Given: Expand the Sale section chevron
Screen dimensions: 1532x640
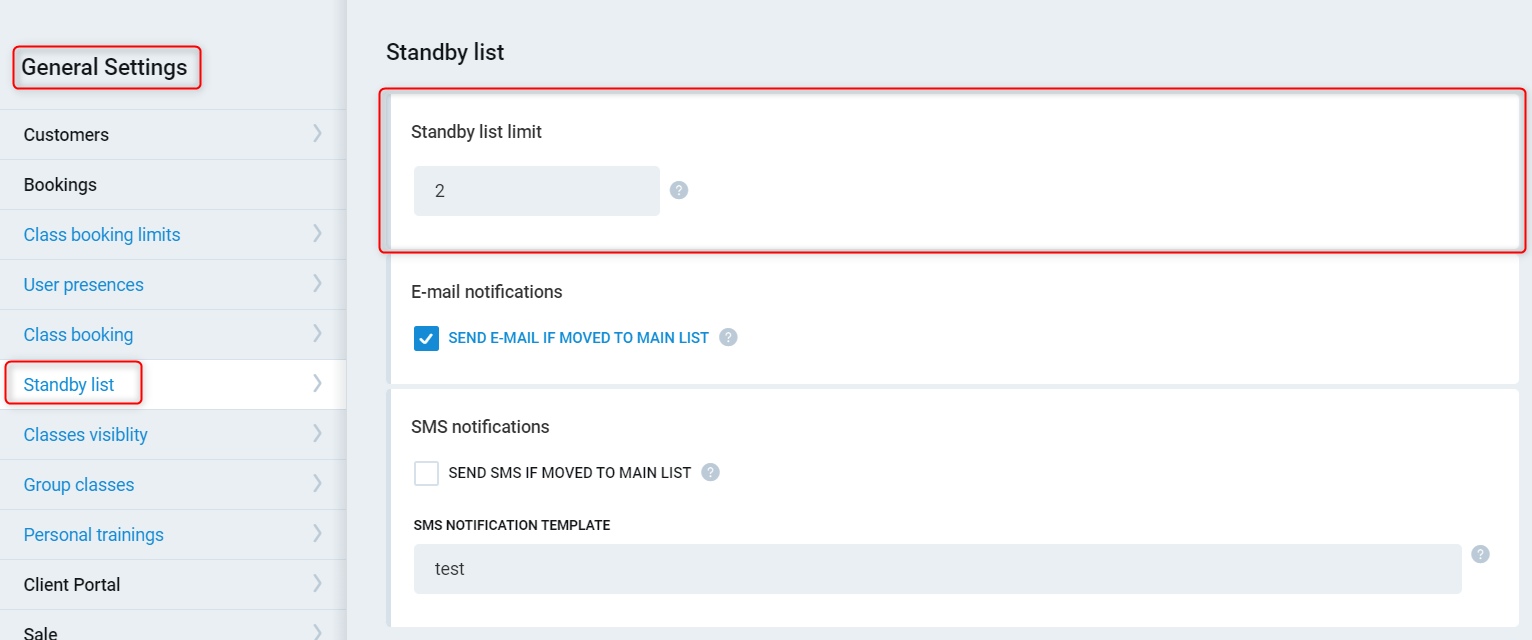Looking at the screenshot, I should [x=317, y=631].
